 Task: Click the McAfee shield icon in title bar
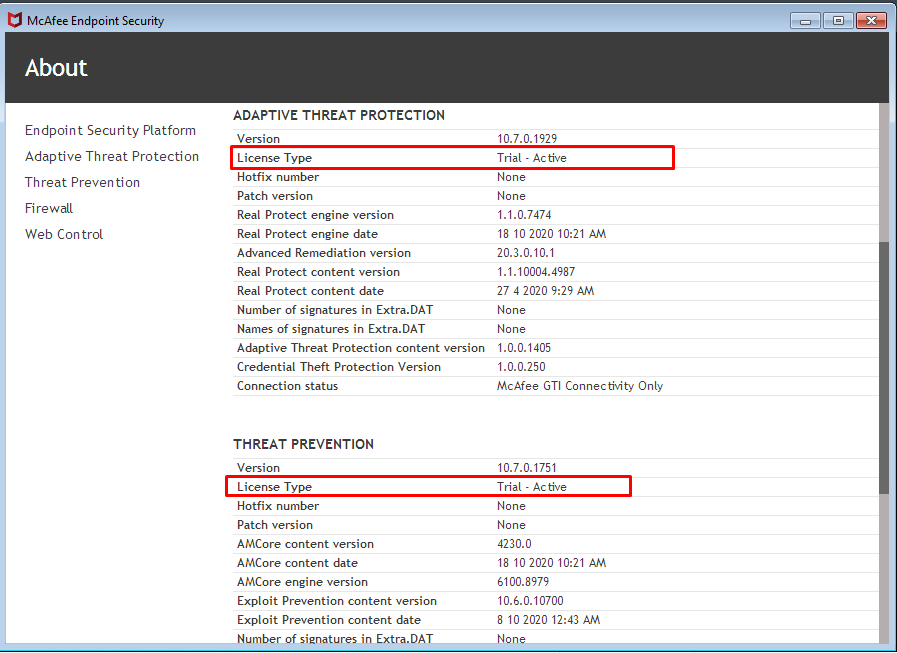(15, 20)
